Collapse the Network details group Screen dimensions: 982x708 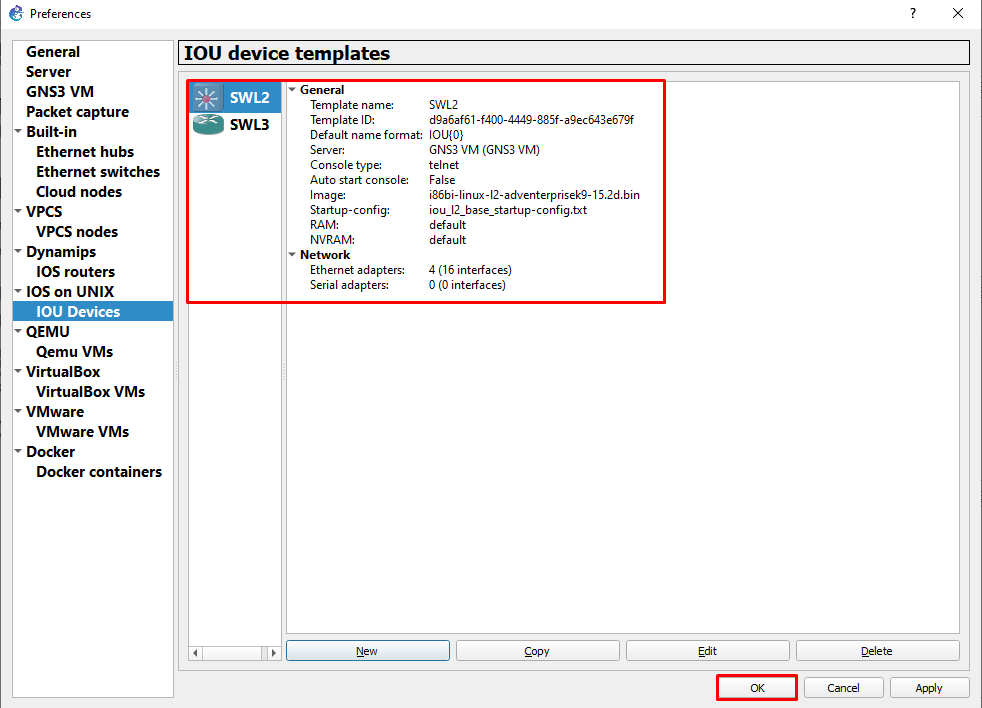tap(292, 254)
